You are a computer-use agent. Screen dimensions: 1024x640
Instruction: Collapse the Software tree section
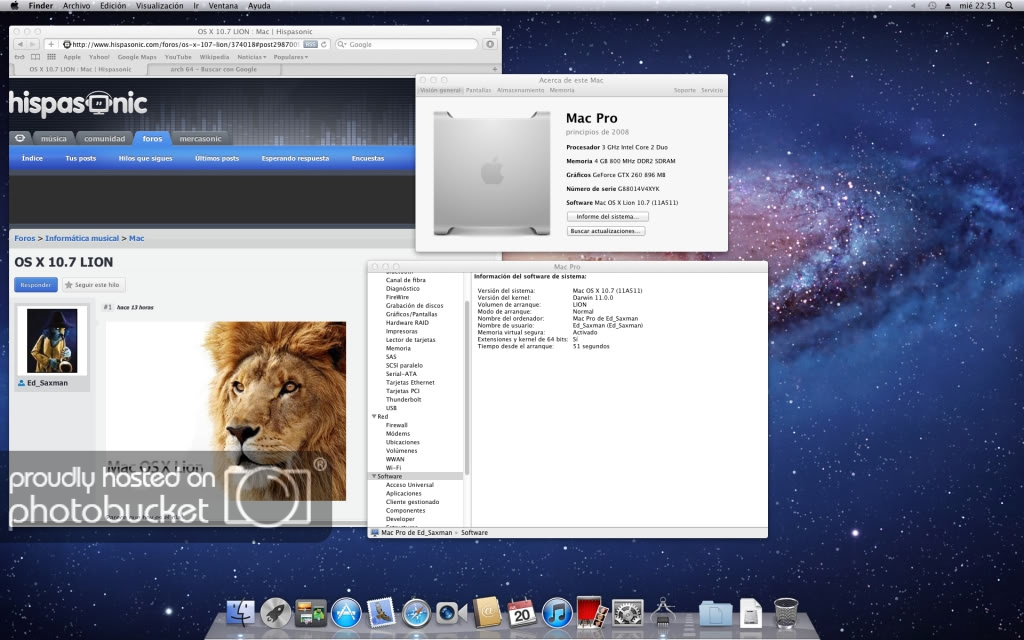(x=373, y=476)
